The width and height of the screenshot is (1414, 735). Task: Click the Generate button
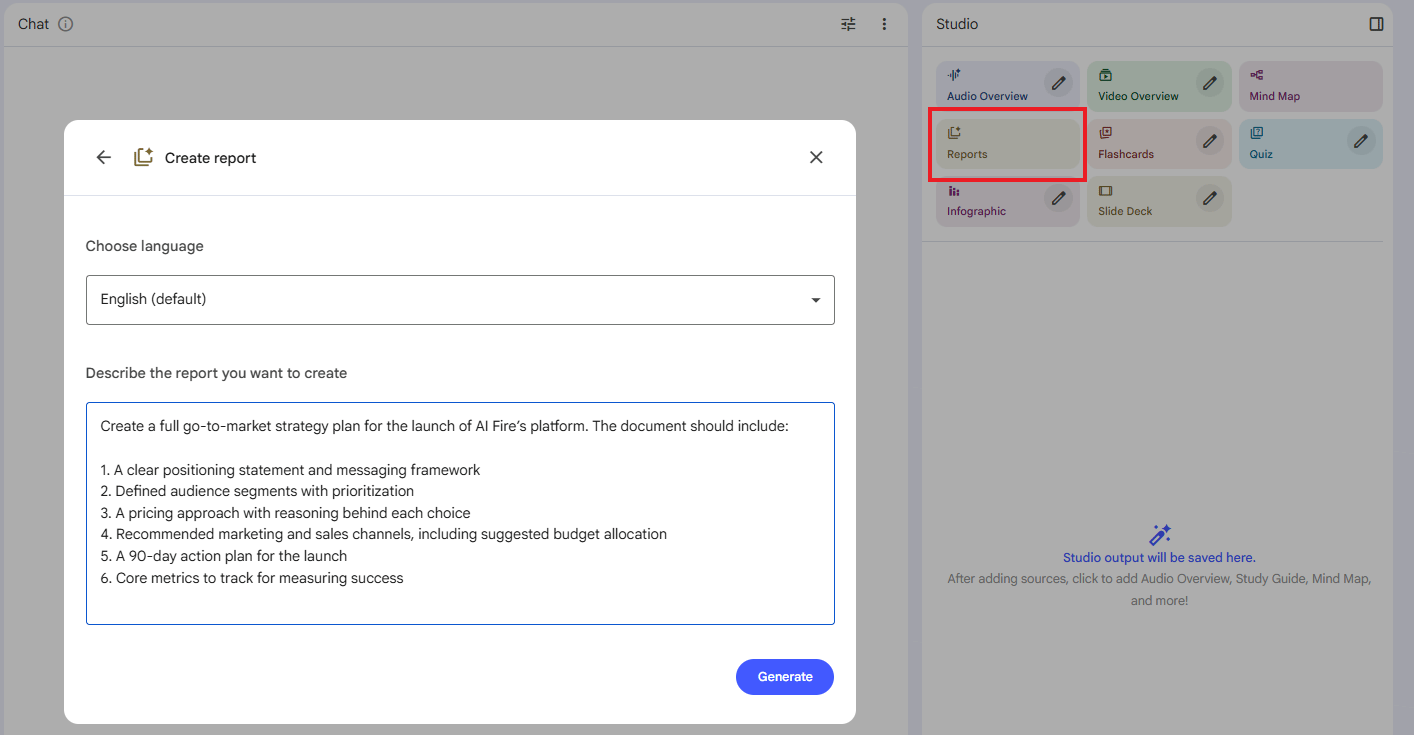click(x=785, y=677)
